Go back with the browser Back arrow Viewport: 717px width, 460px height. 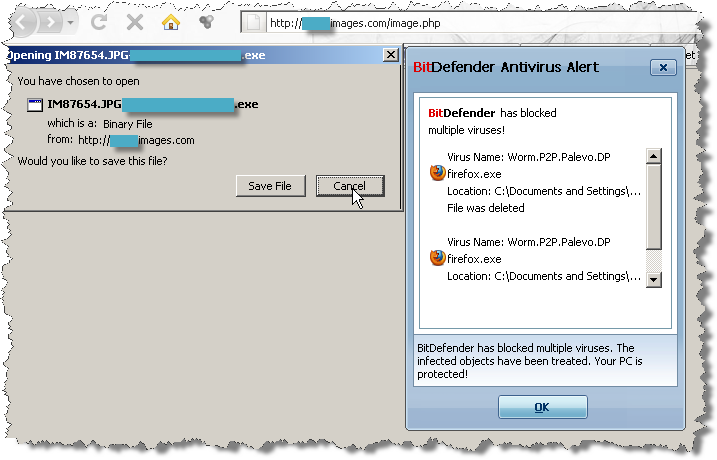(x=22, y=22)
